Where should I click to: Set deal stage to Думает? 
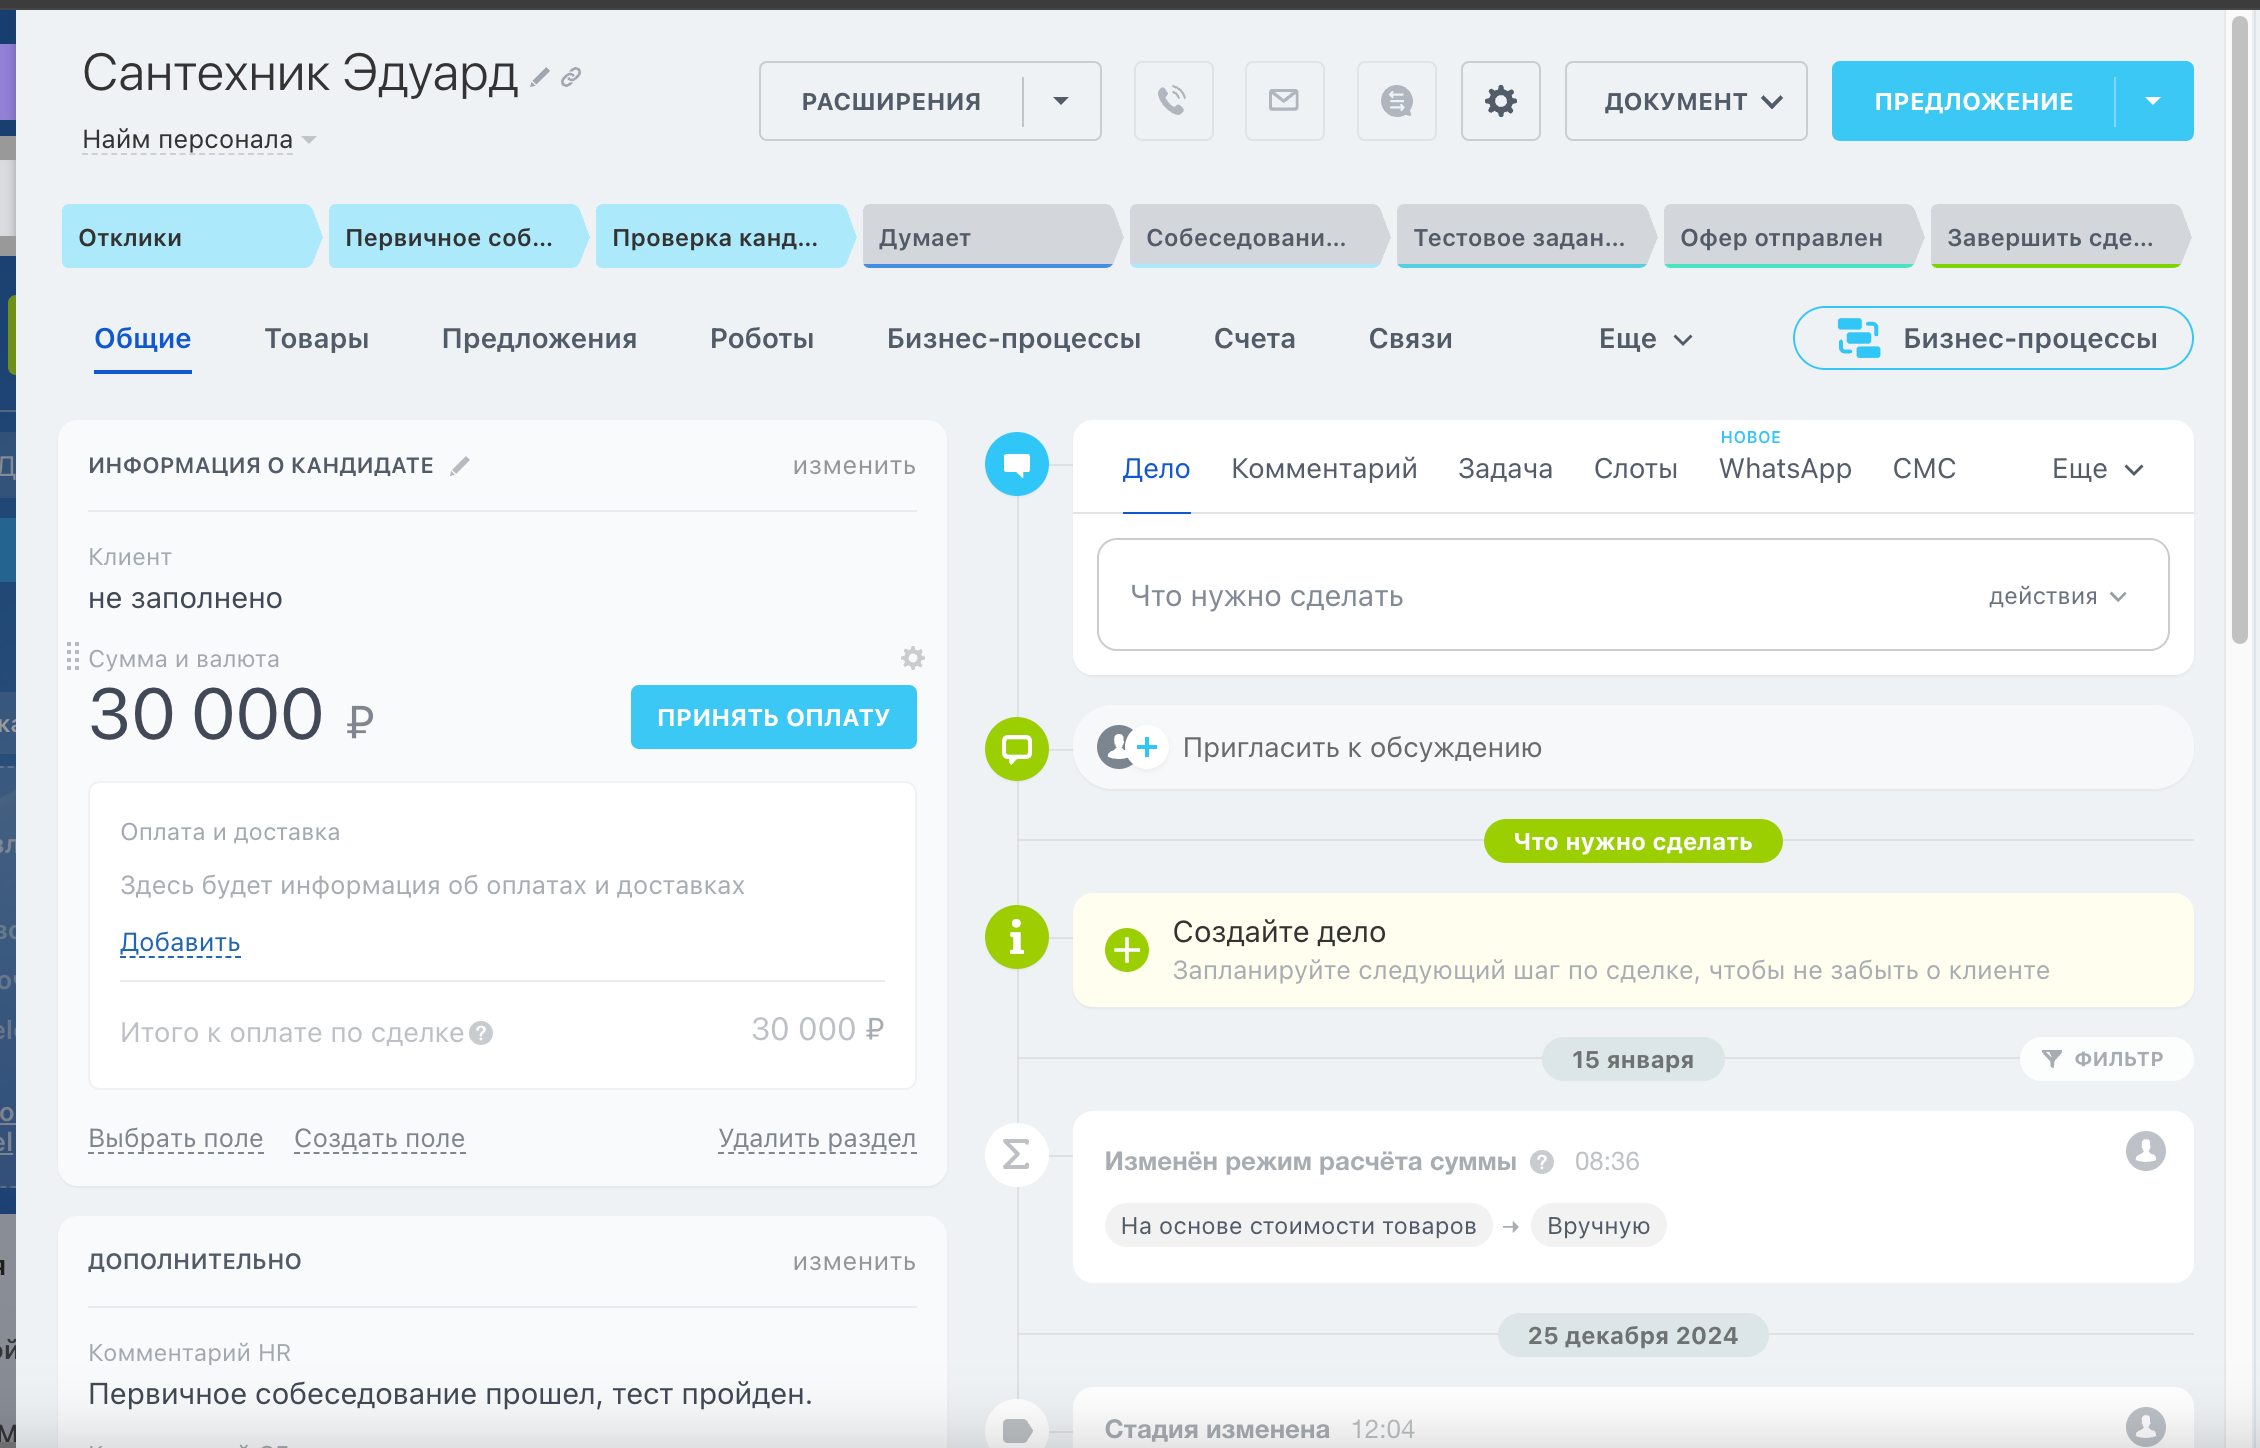[985, 238]
